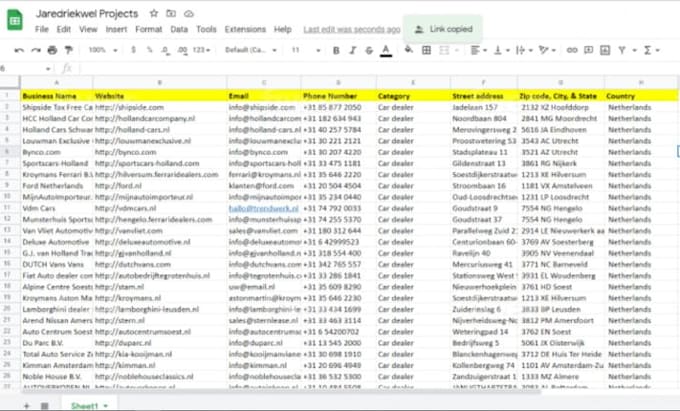Image resolution: width=680 pixels, height=411 pixels.
Task: Open the Tools menu
Action: pos(206,29)
